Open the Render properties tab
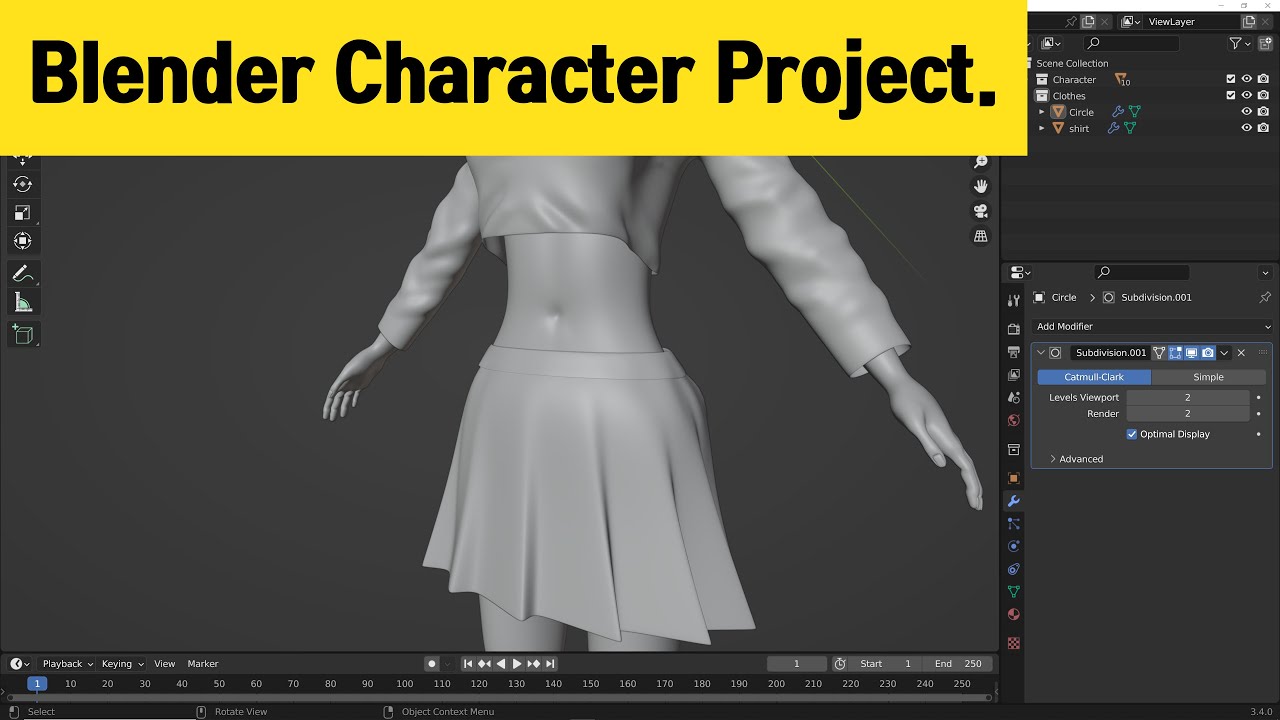Screen dimensions: 1280x720 click(x=1014, y=329)
